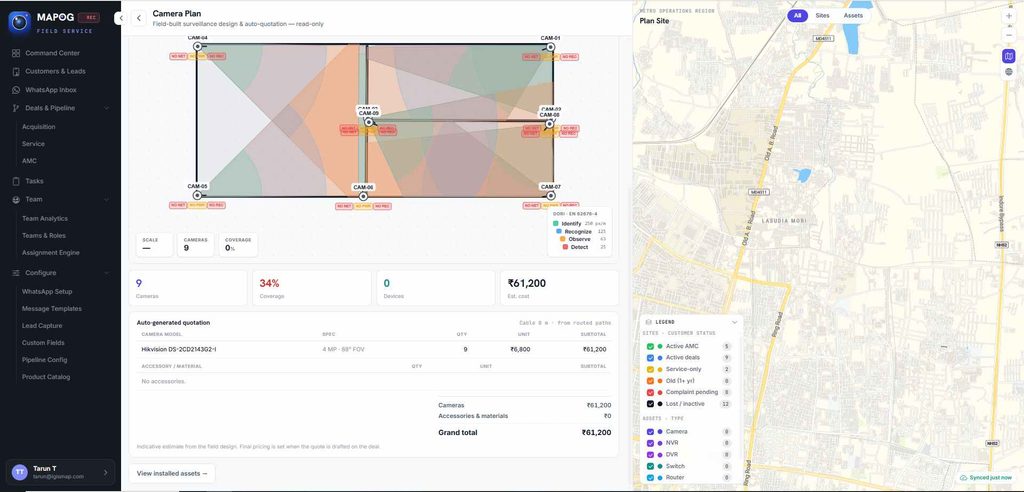Click the Legend panel layers icon
The width and height of the screenshot is (1024, 492).
[648, 322]
